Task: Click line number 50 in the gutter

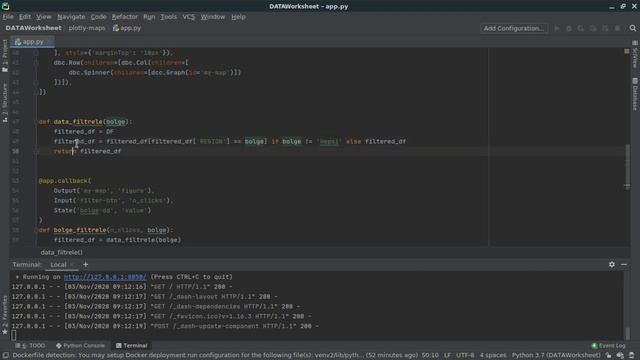Action: click(x=15, y=151)
